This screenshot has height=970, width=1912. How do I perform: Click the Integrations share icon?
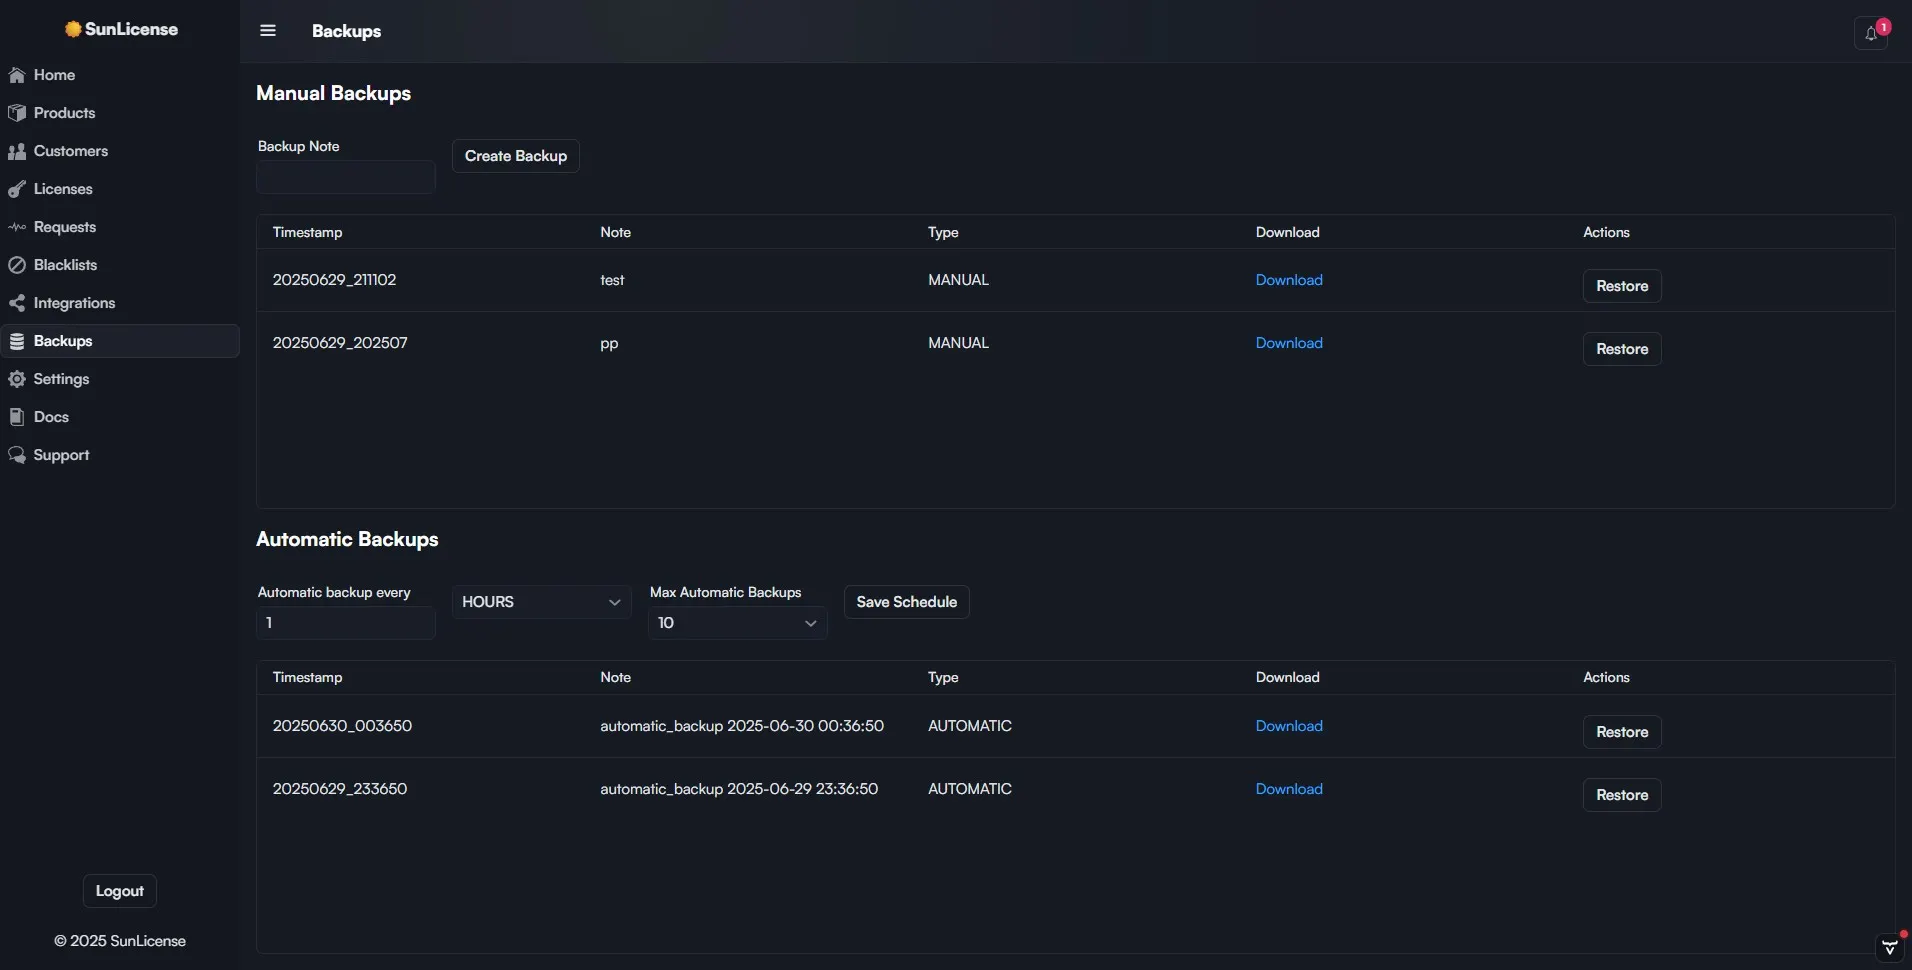click(x=17, y=303)
